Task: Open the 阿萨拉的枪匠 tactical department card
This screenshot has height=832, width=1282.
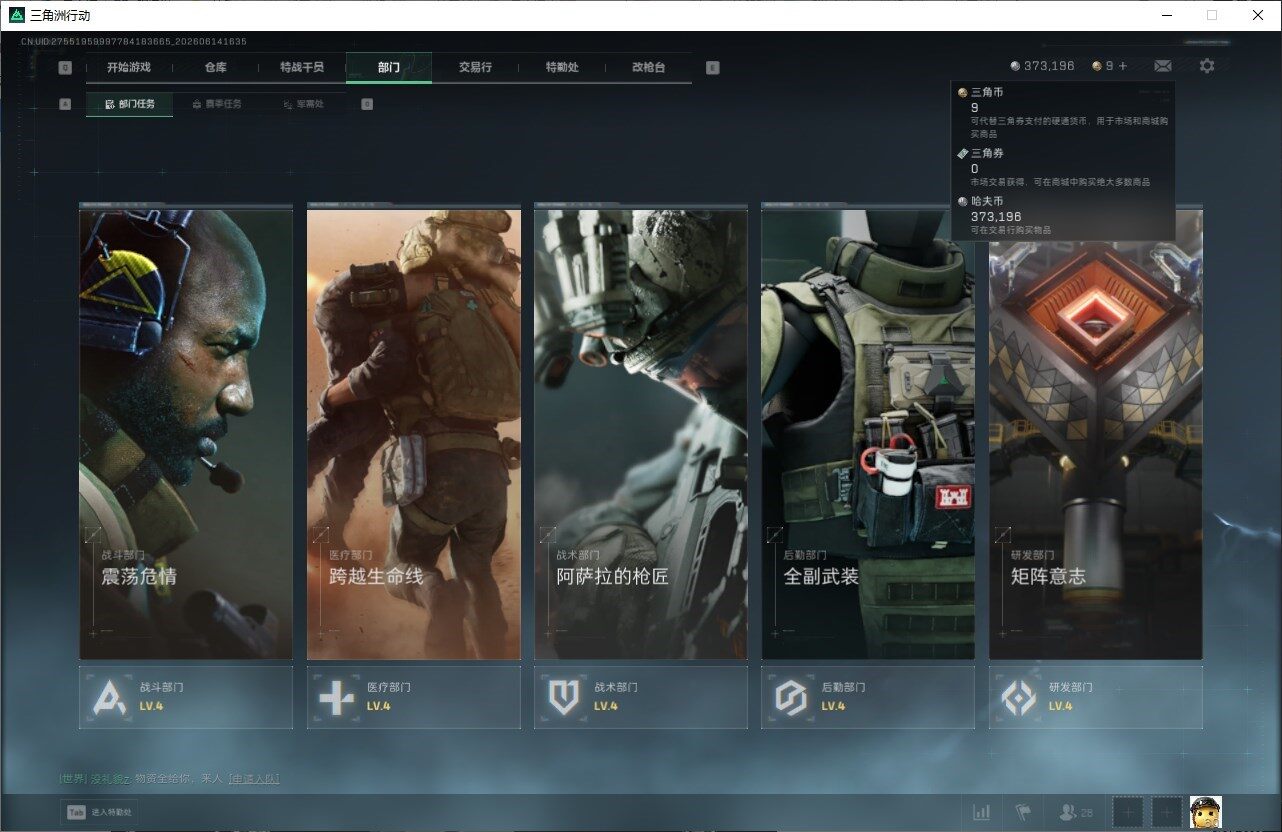Action: click(641, 432)
